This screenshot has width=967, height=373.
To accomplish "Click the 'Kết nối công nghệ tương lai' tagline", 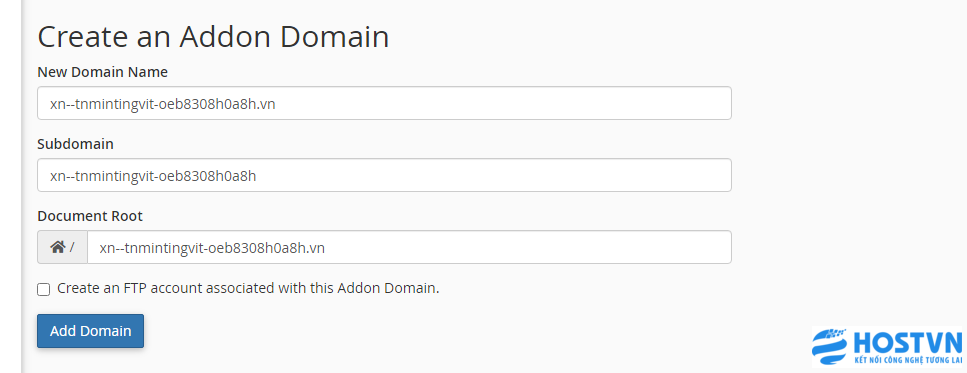I will [908, 359].
